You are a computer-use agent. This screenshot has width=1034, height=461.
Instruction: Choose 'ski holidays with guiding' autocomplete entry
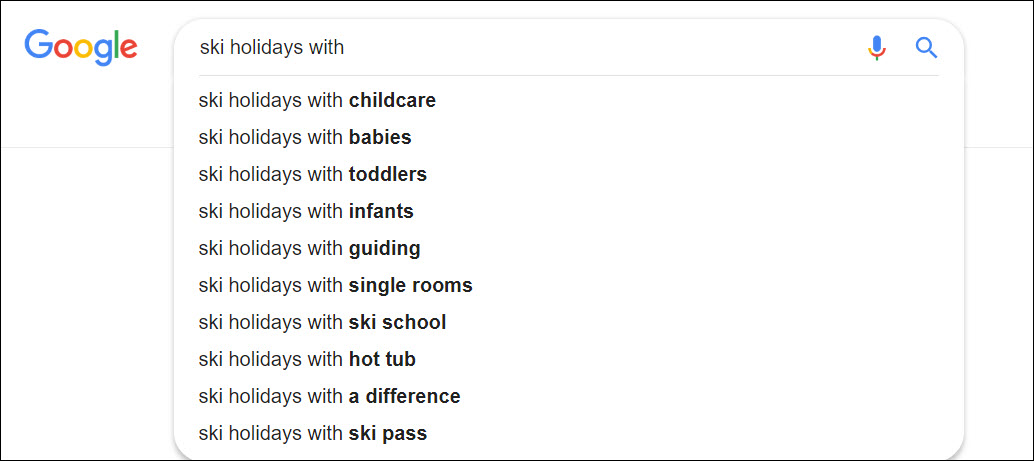tap(568, 249)
